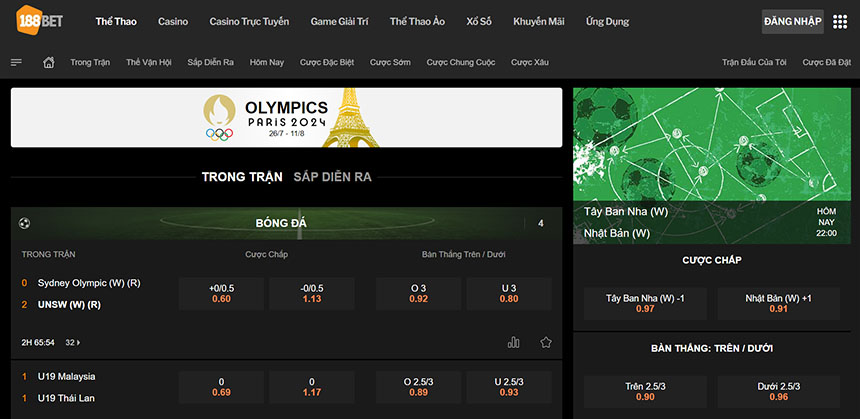Select U 3 odds 0.80

(x=509, y=293)
